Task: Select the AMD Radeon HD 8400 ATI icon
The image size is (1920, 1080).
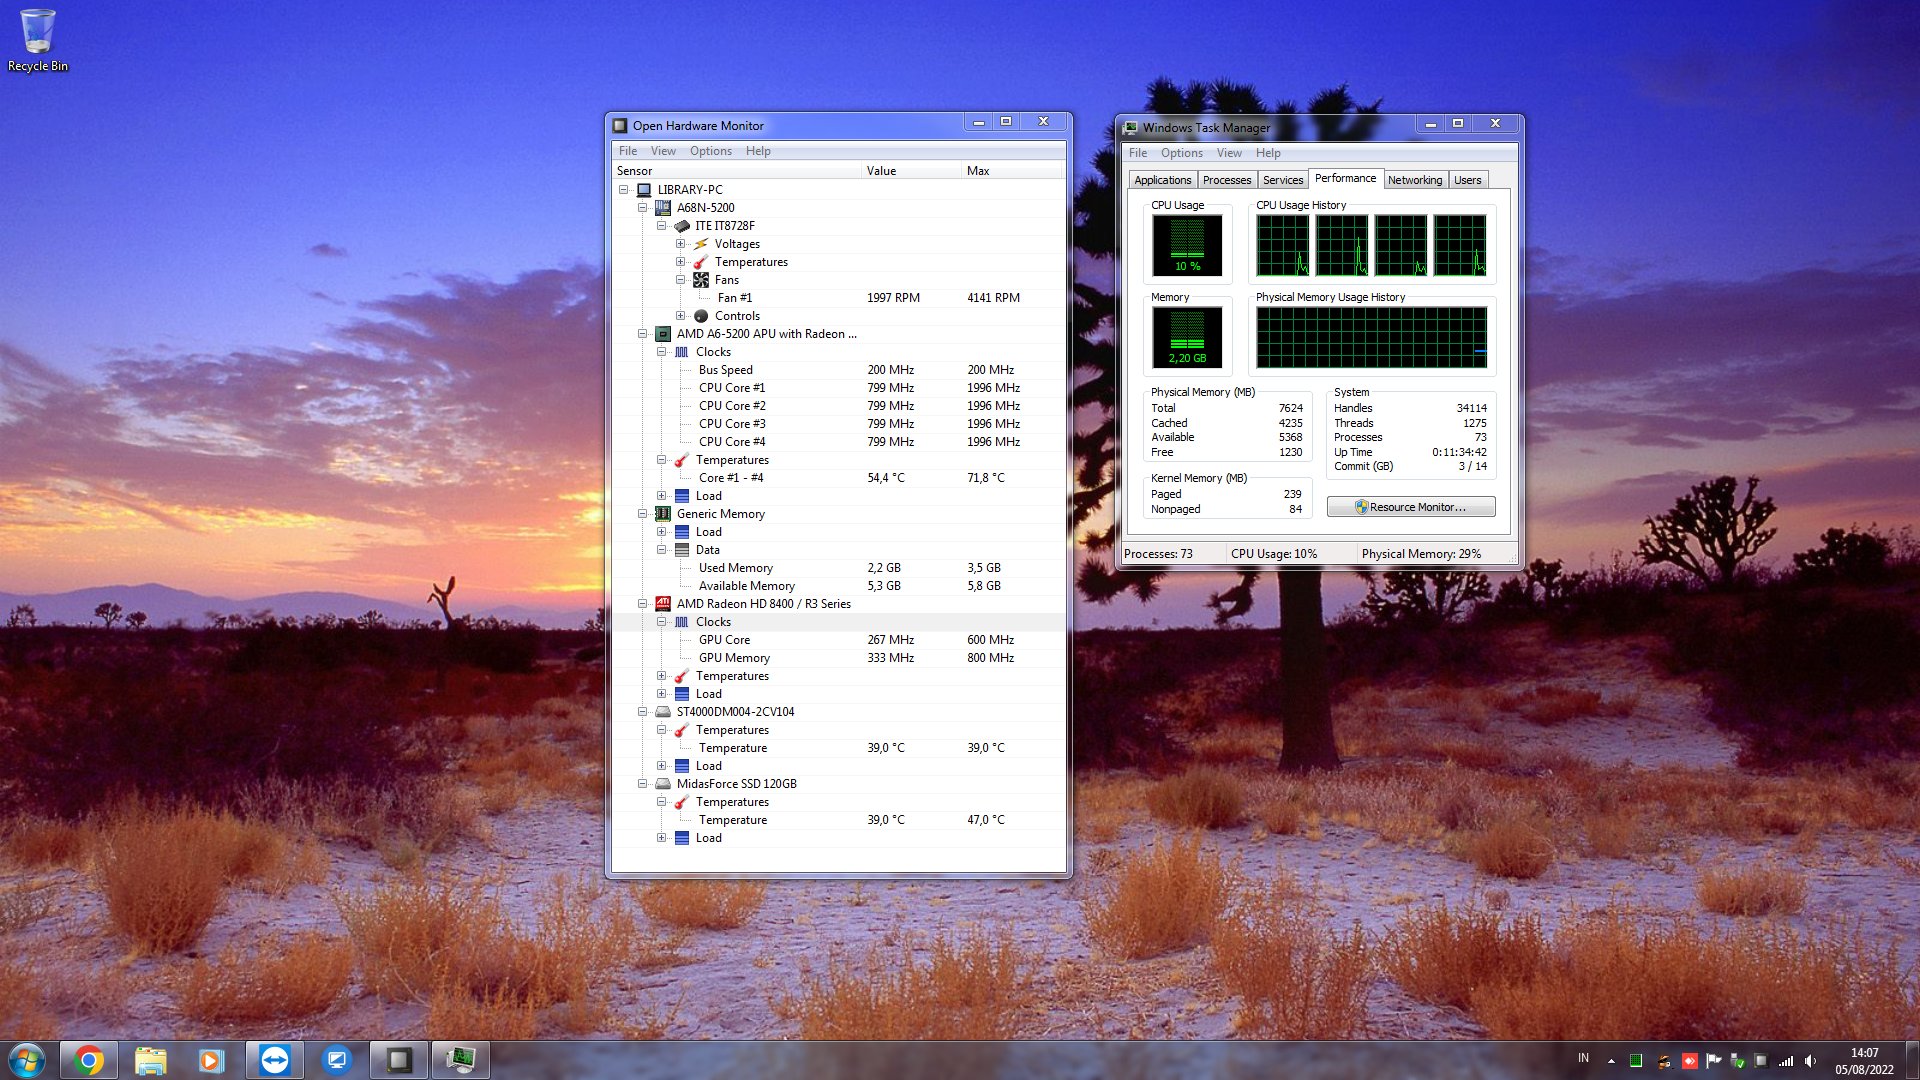Action: coord(662,604)
